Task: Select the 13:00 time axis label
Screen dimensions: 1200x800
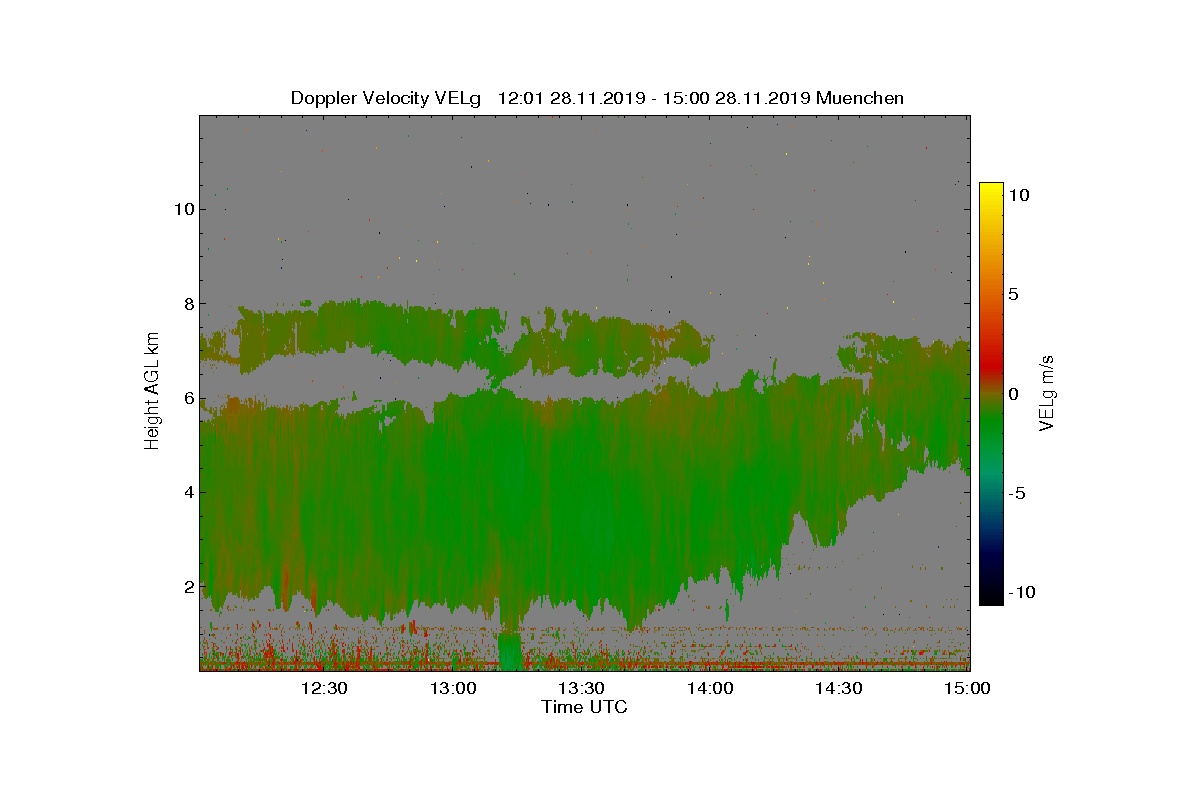Action: (x=453, y=688)
